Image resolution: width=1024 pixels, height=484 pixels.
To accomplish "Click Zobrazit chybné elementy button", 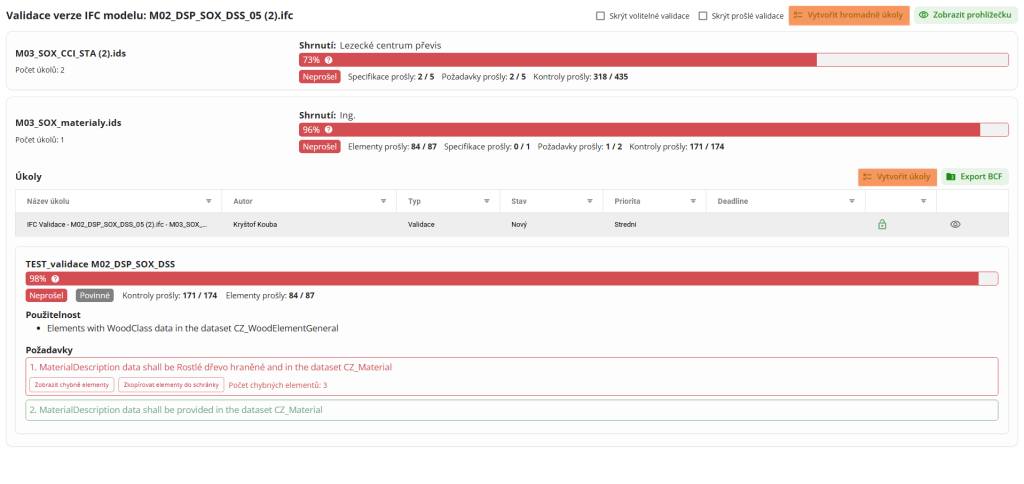I will [x=71, y=384].
